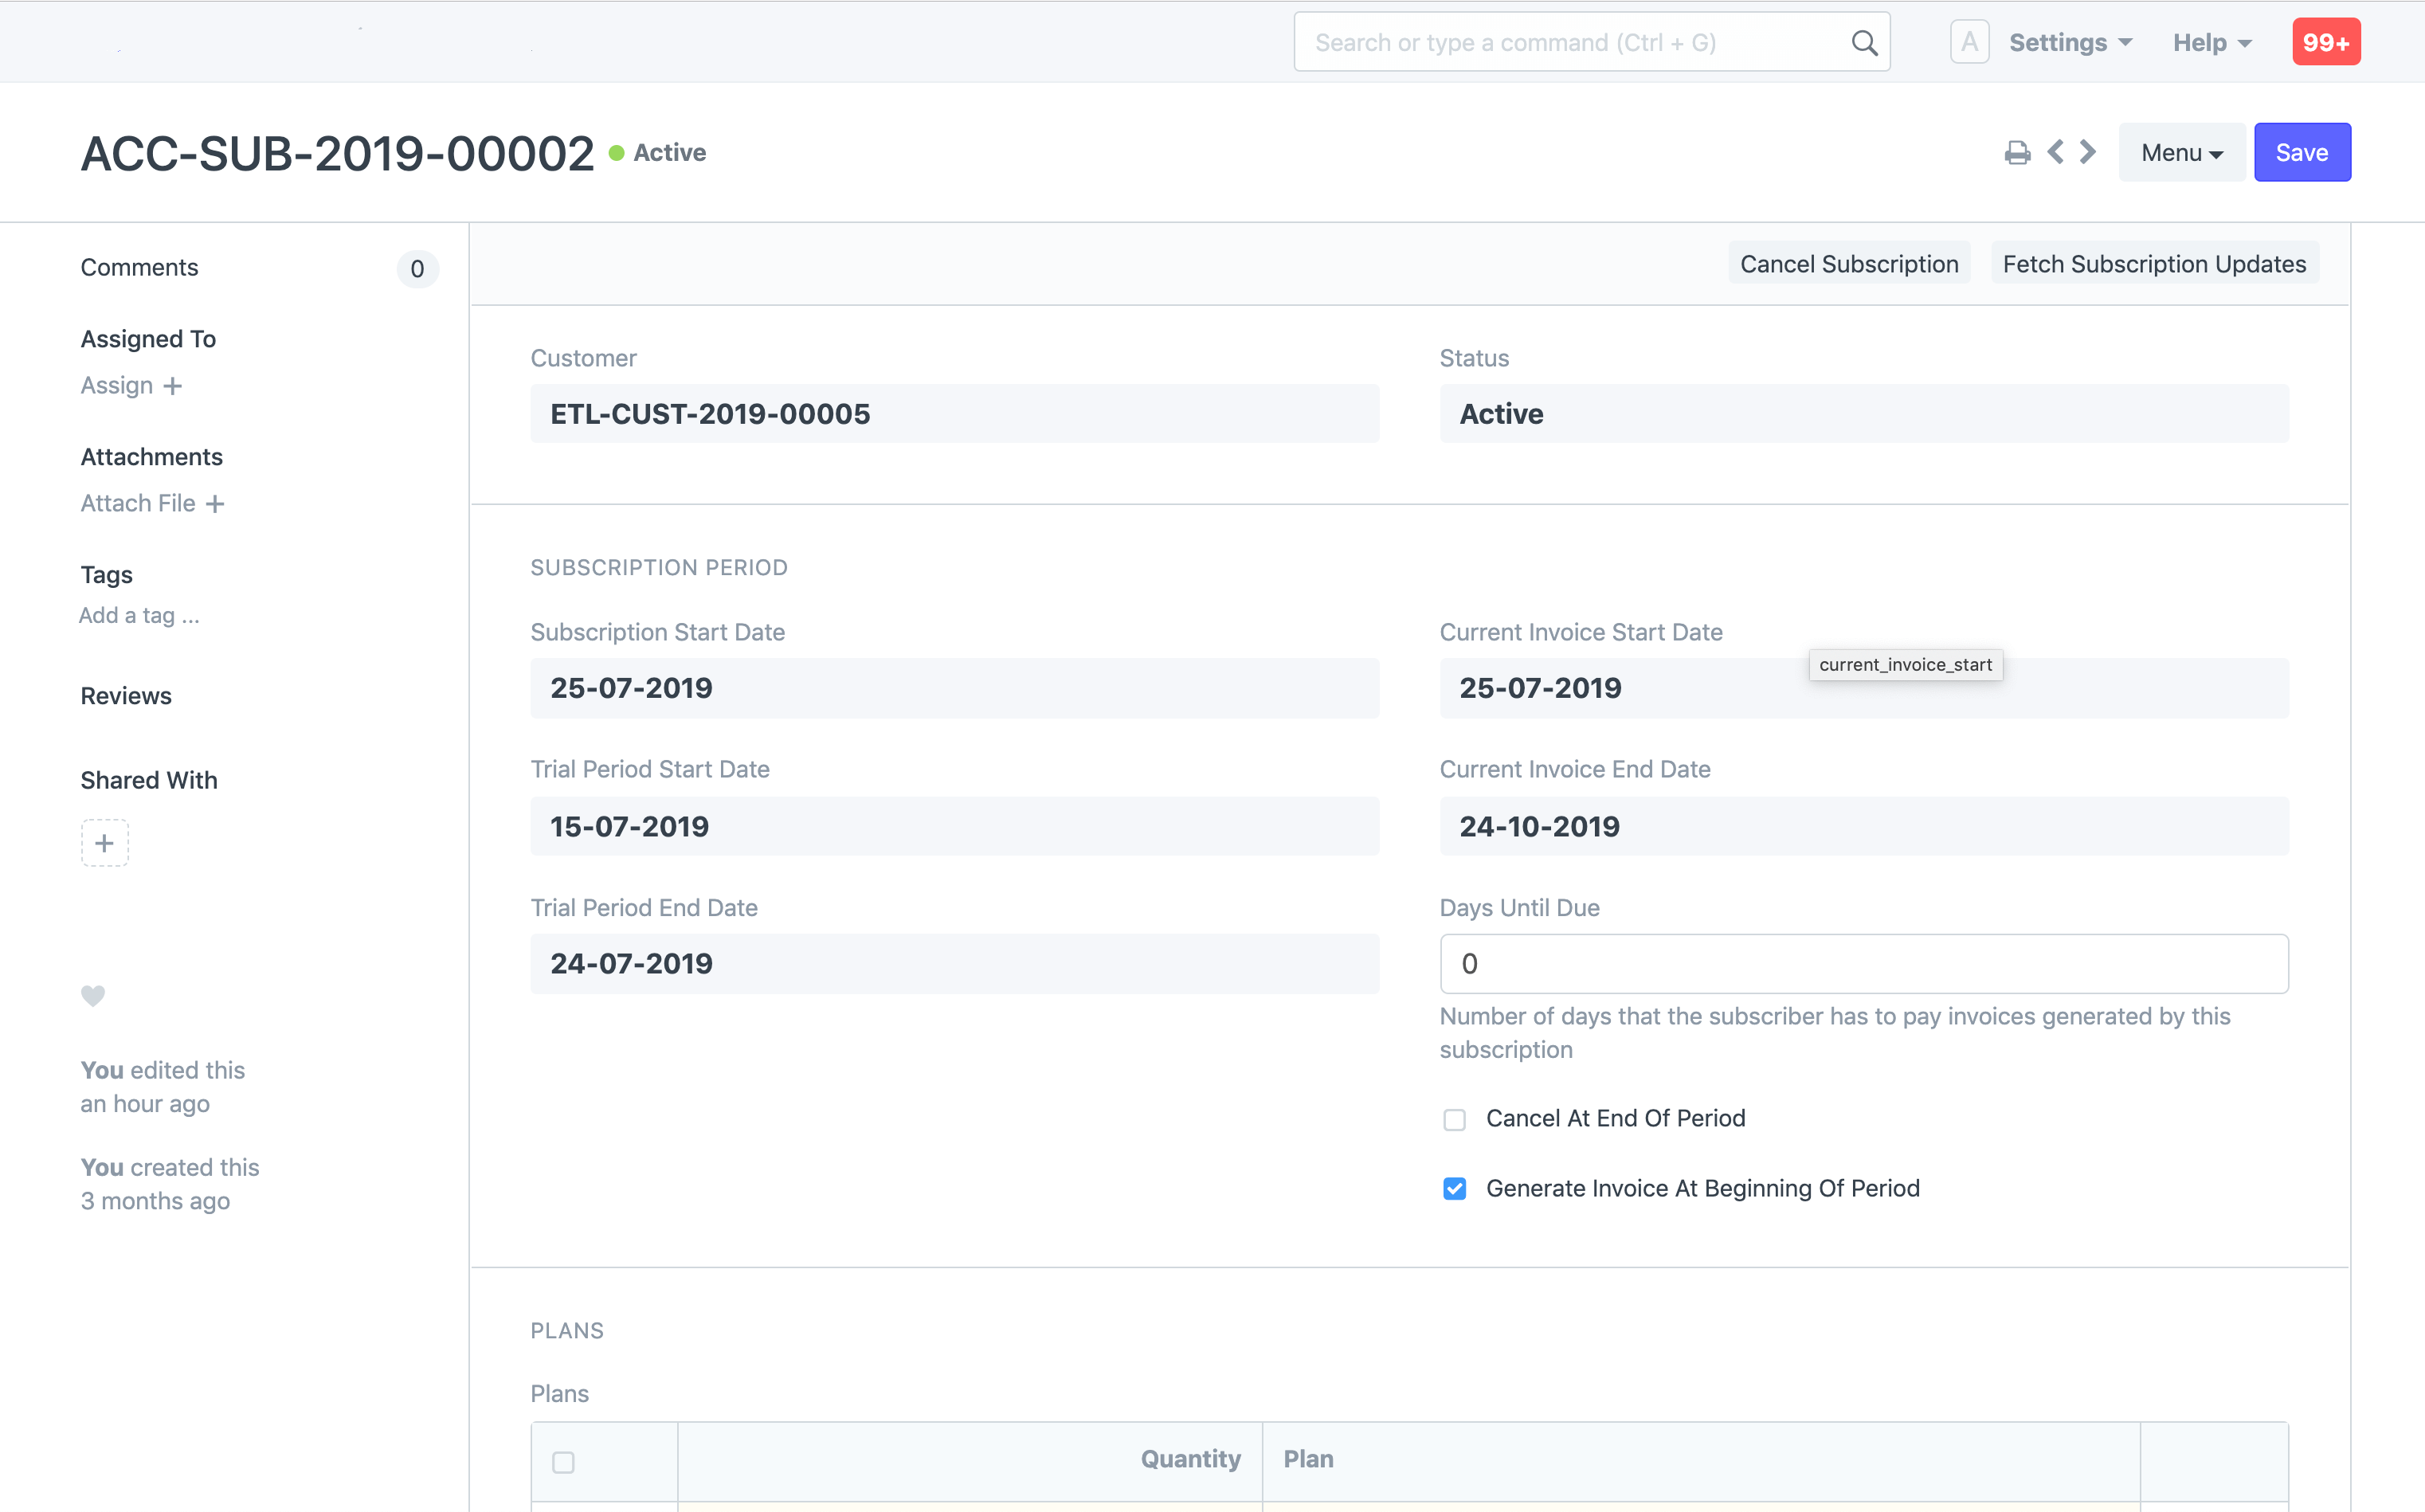Click the heart like icon

93,995
